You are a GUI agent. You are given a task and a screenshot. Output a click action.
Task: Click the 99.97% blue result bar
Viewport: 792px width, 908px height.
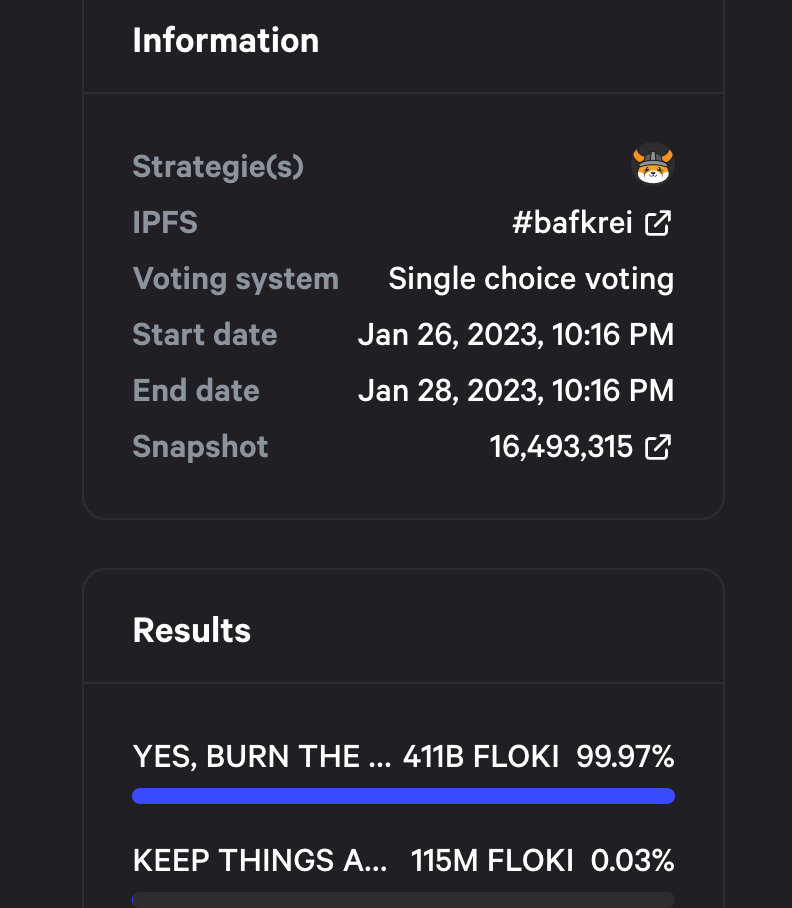pos(403,796)
